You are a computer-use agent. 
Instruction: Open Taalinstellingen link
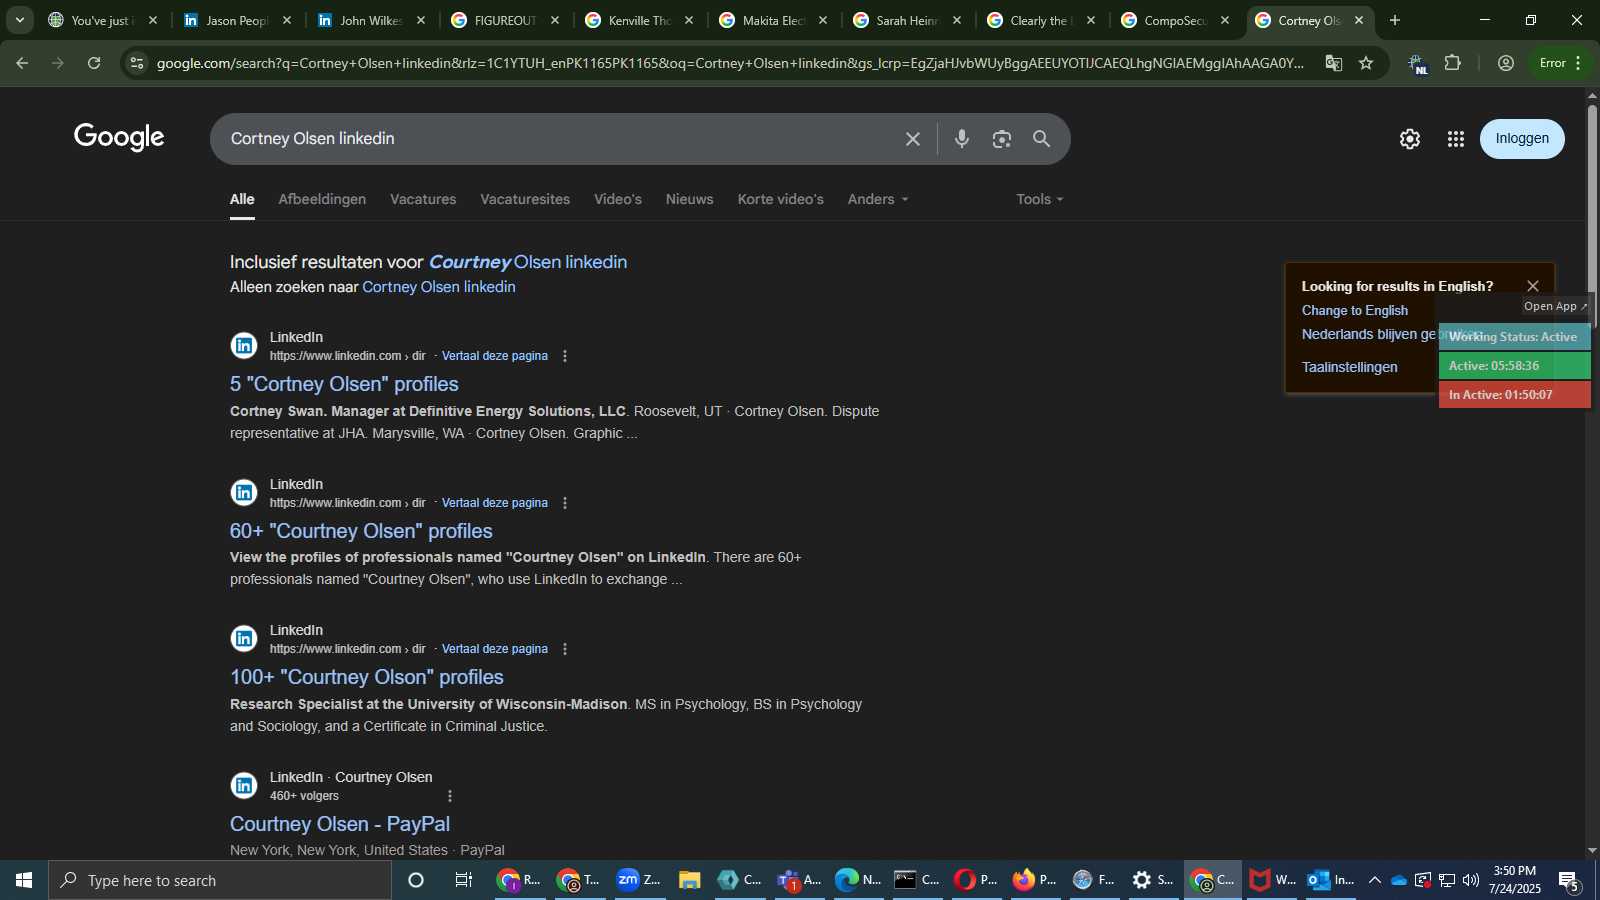[x=1350, y=367]
